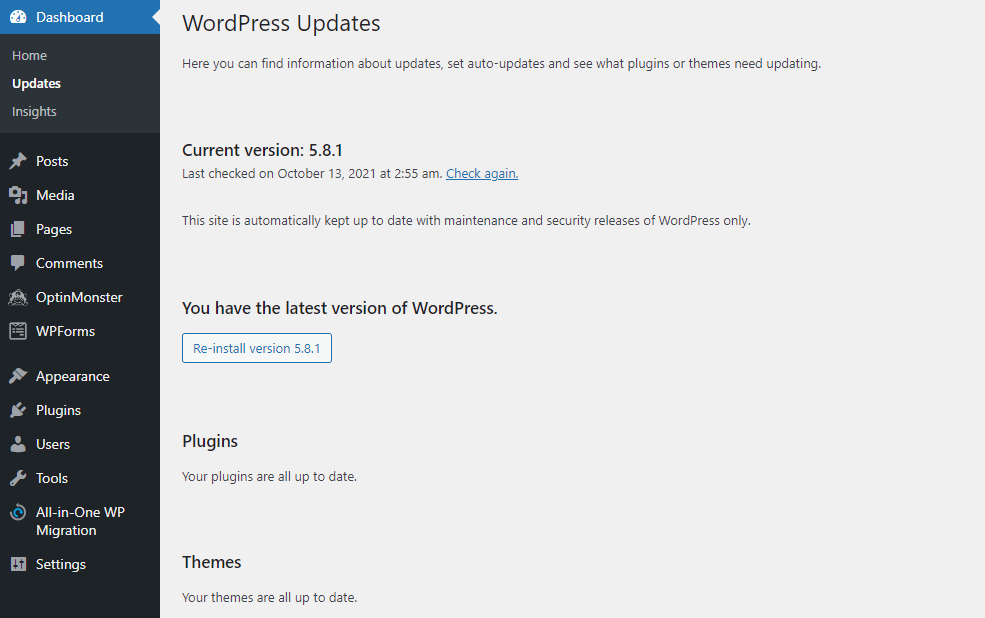Open the Appearance menu label
The image size is (985, 618).
pos(73,377)
